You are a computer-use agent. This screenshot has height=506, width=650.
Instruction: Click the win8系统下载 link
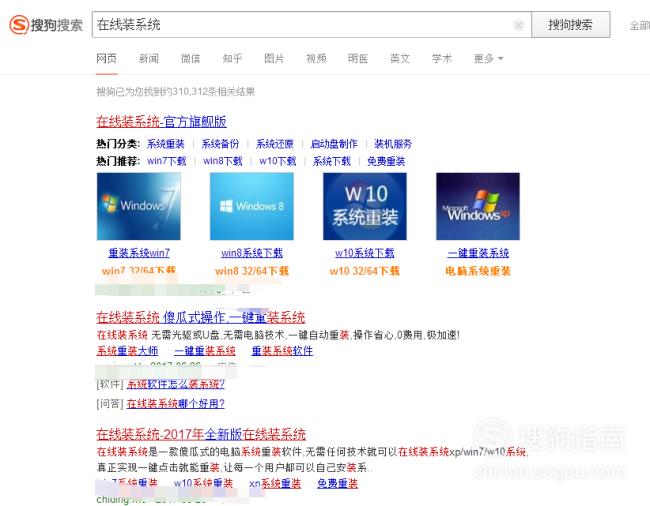(252, 253)
